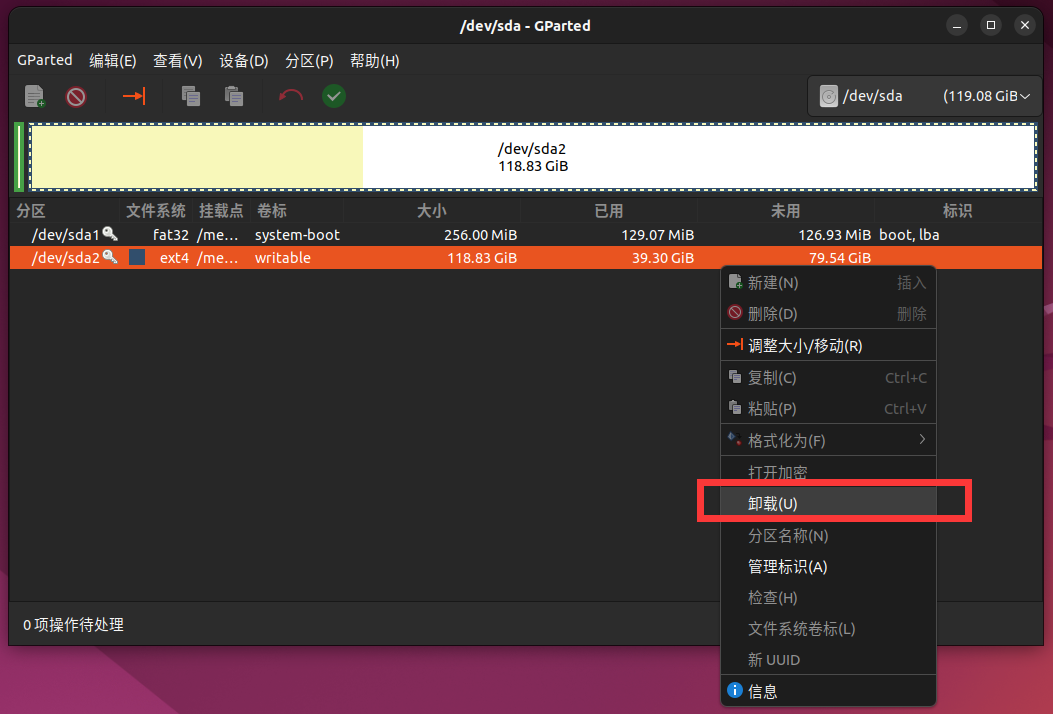The height and width of the screenshot is (714, 1053).
Task: Click the paste partition toolbar icon
Action: coord(234,96)
